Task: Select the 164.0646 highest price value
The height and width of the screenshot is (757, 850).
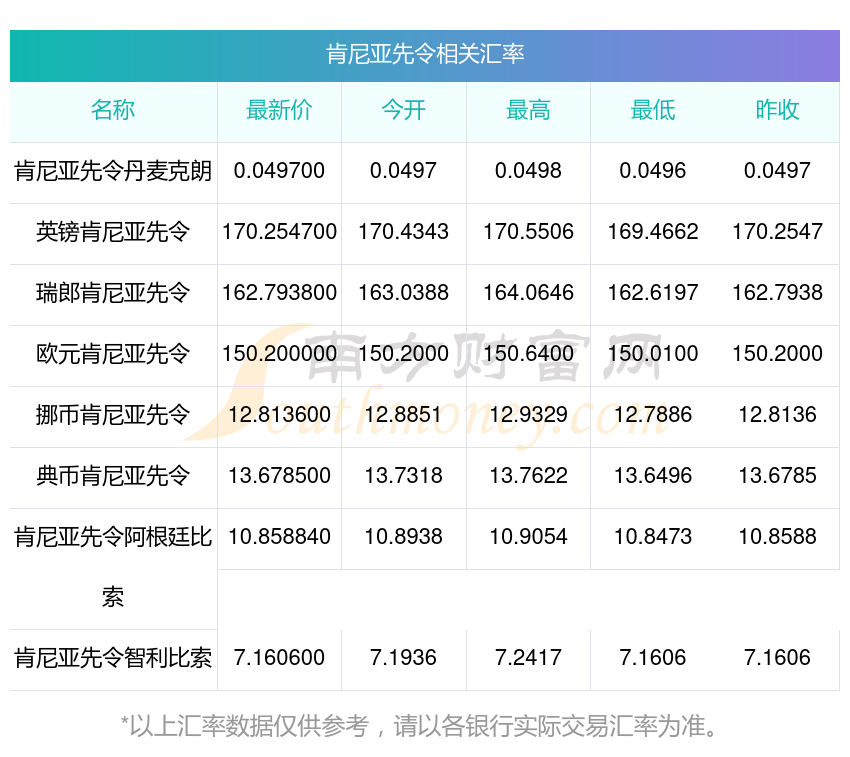Action: (528, 293)
